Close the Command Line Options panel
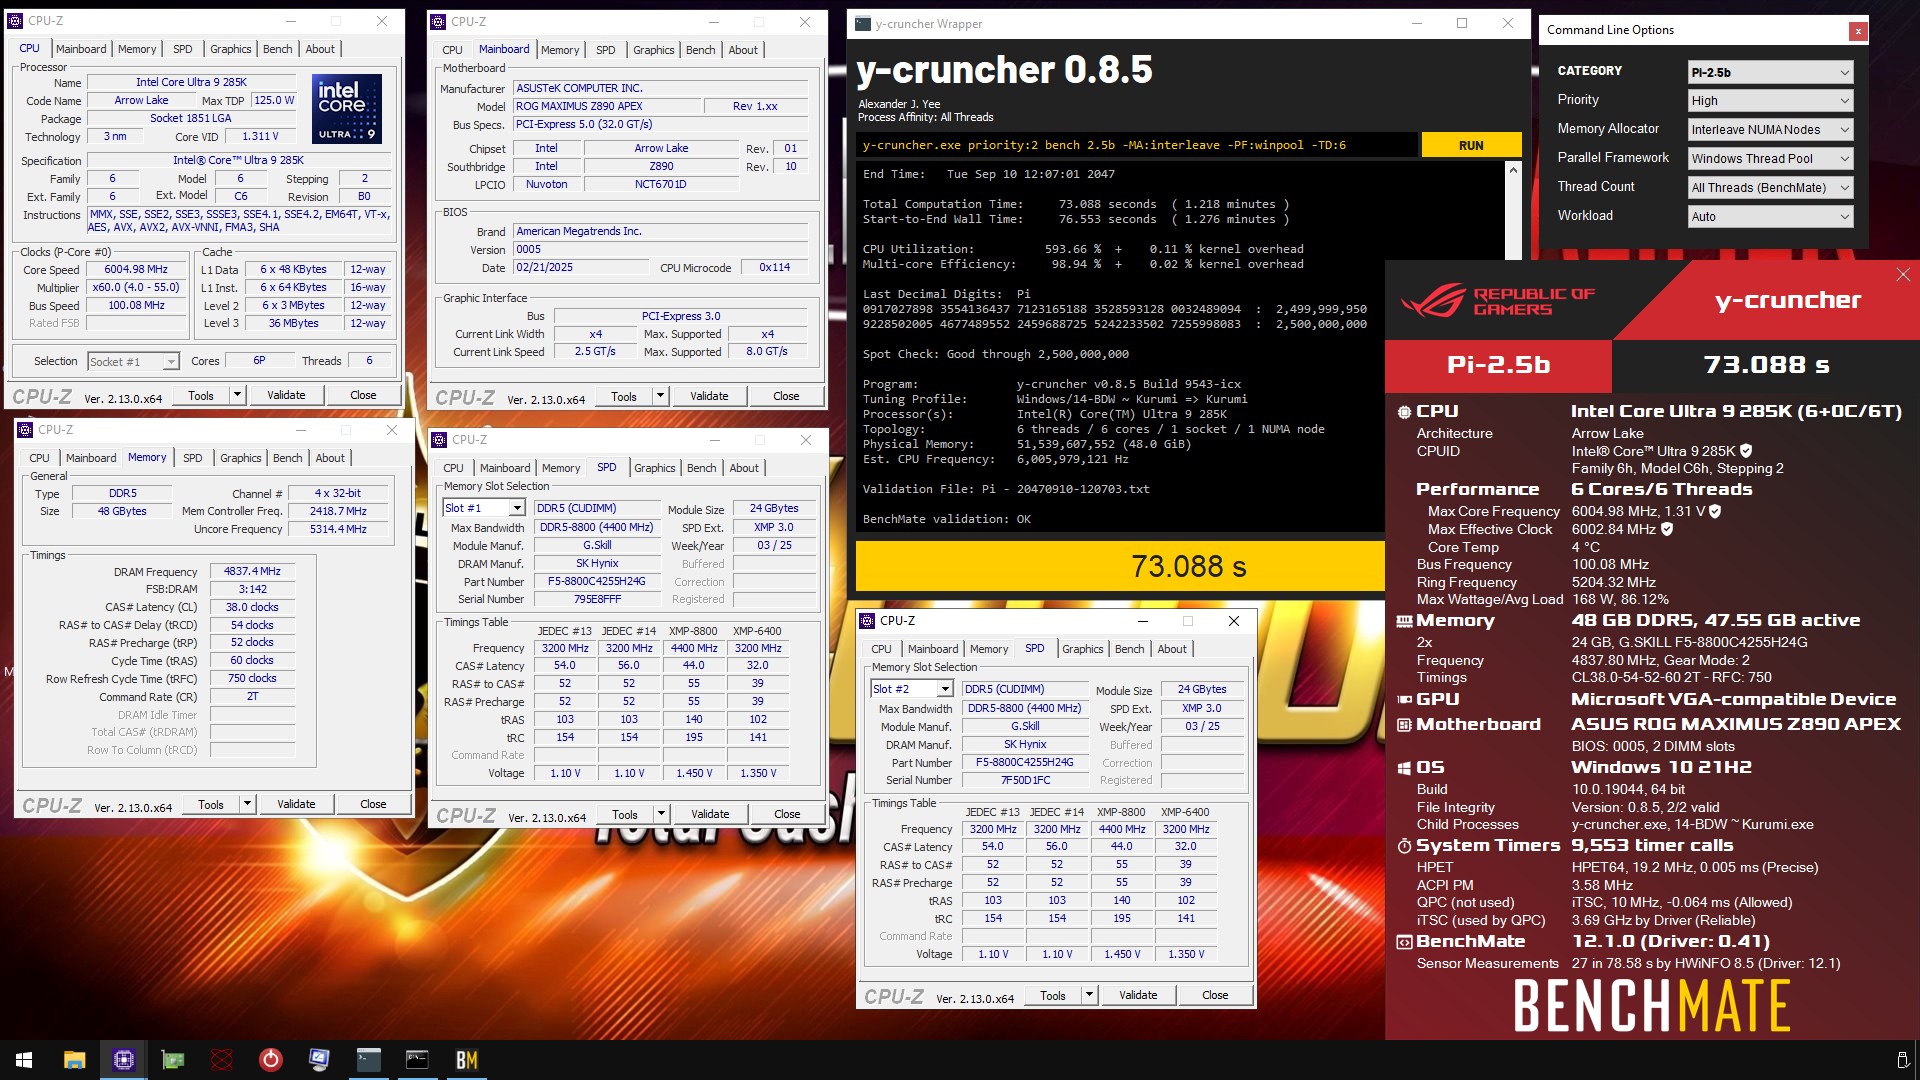This screenshot has height=1080, width=1920. coord(1858,31)
